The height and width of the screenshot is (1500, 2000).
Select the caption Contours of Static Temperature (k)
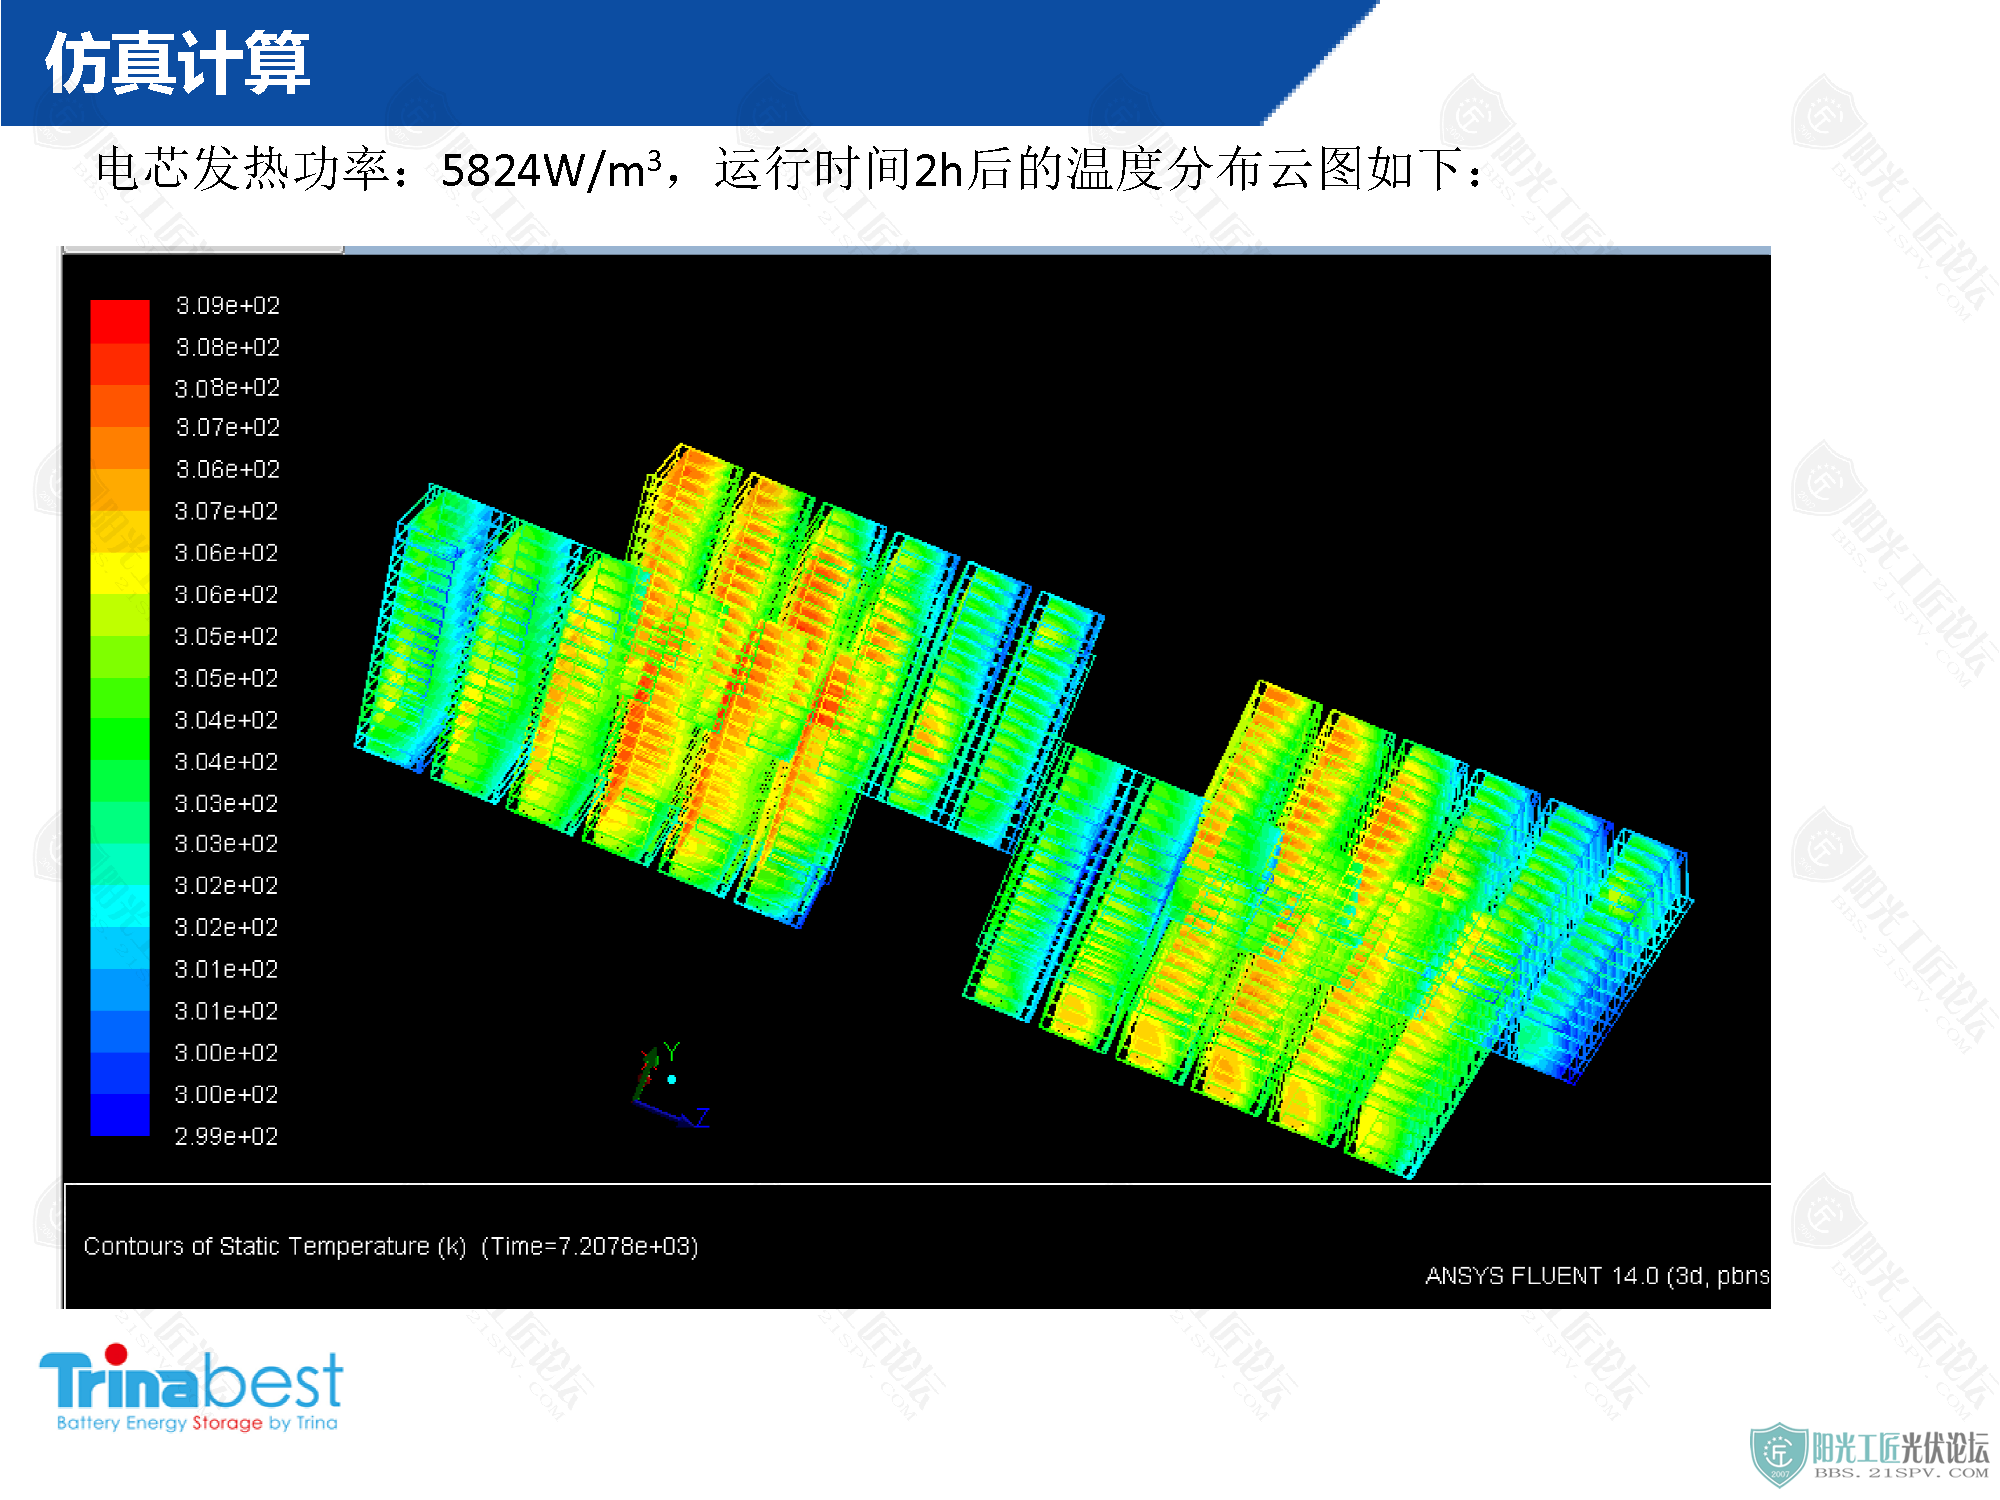click(275, 1246)
